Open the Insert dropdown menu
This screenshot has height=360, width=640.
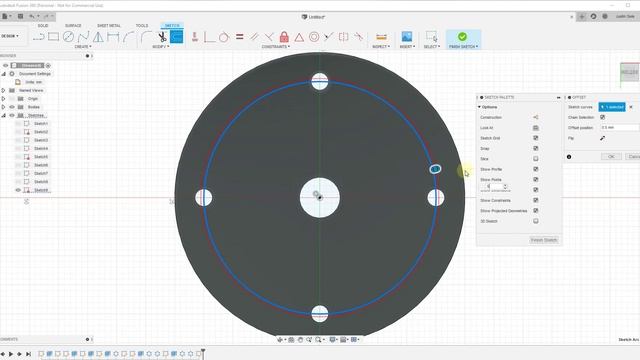[x=407, y=47]
